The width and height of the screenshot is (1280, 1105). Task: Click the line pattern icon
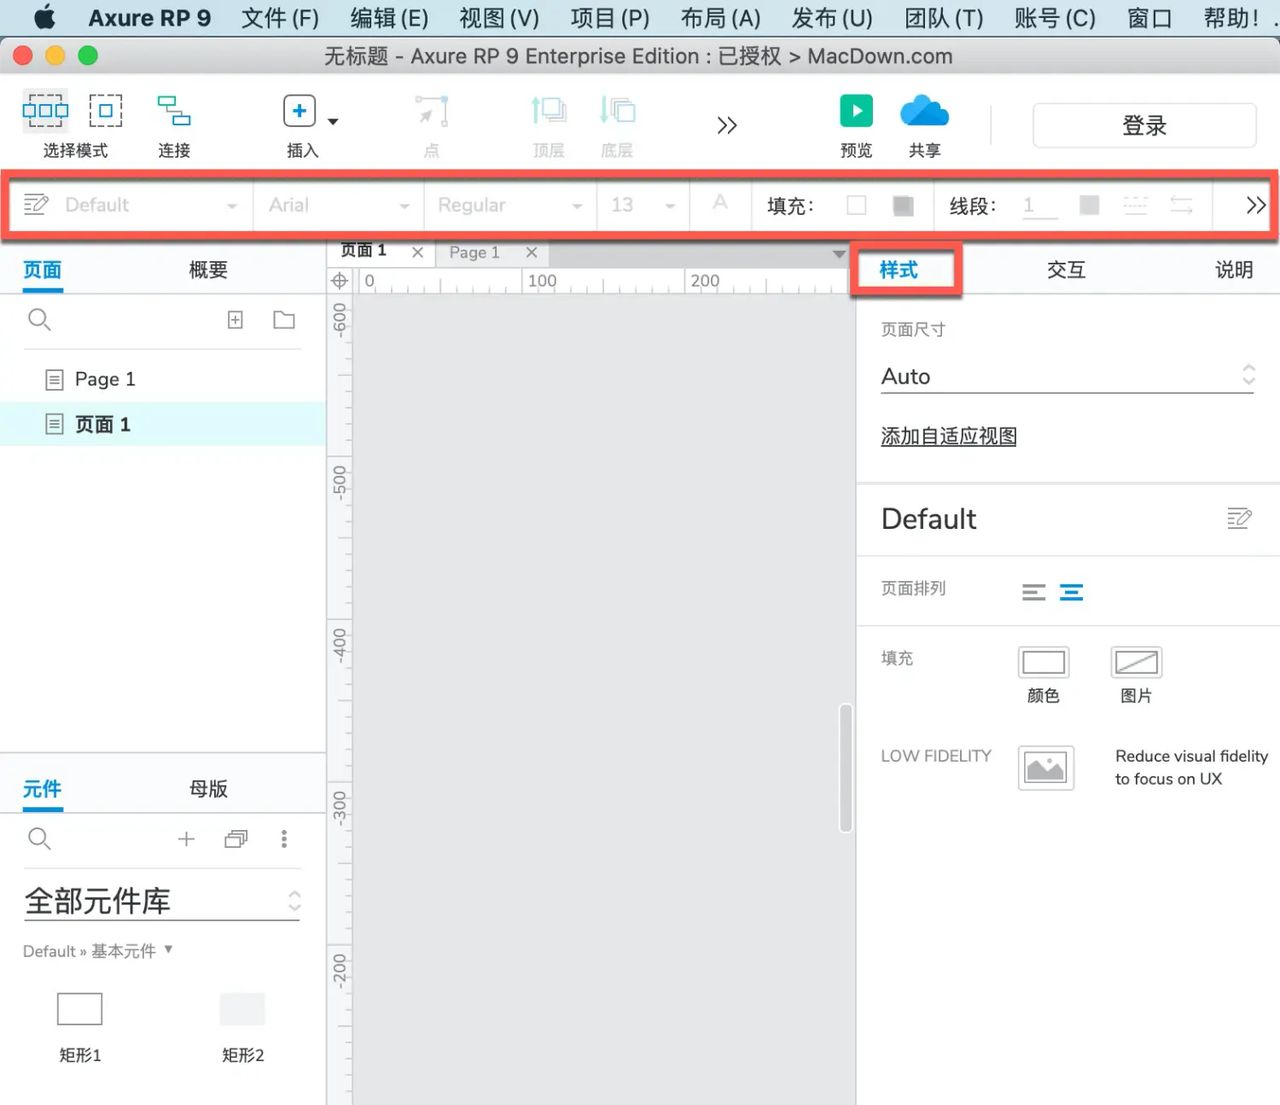[1136, 205]
